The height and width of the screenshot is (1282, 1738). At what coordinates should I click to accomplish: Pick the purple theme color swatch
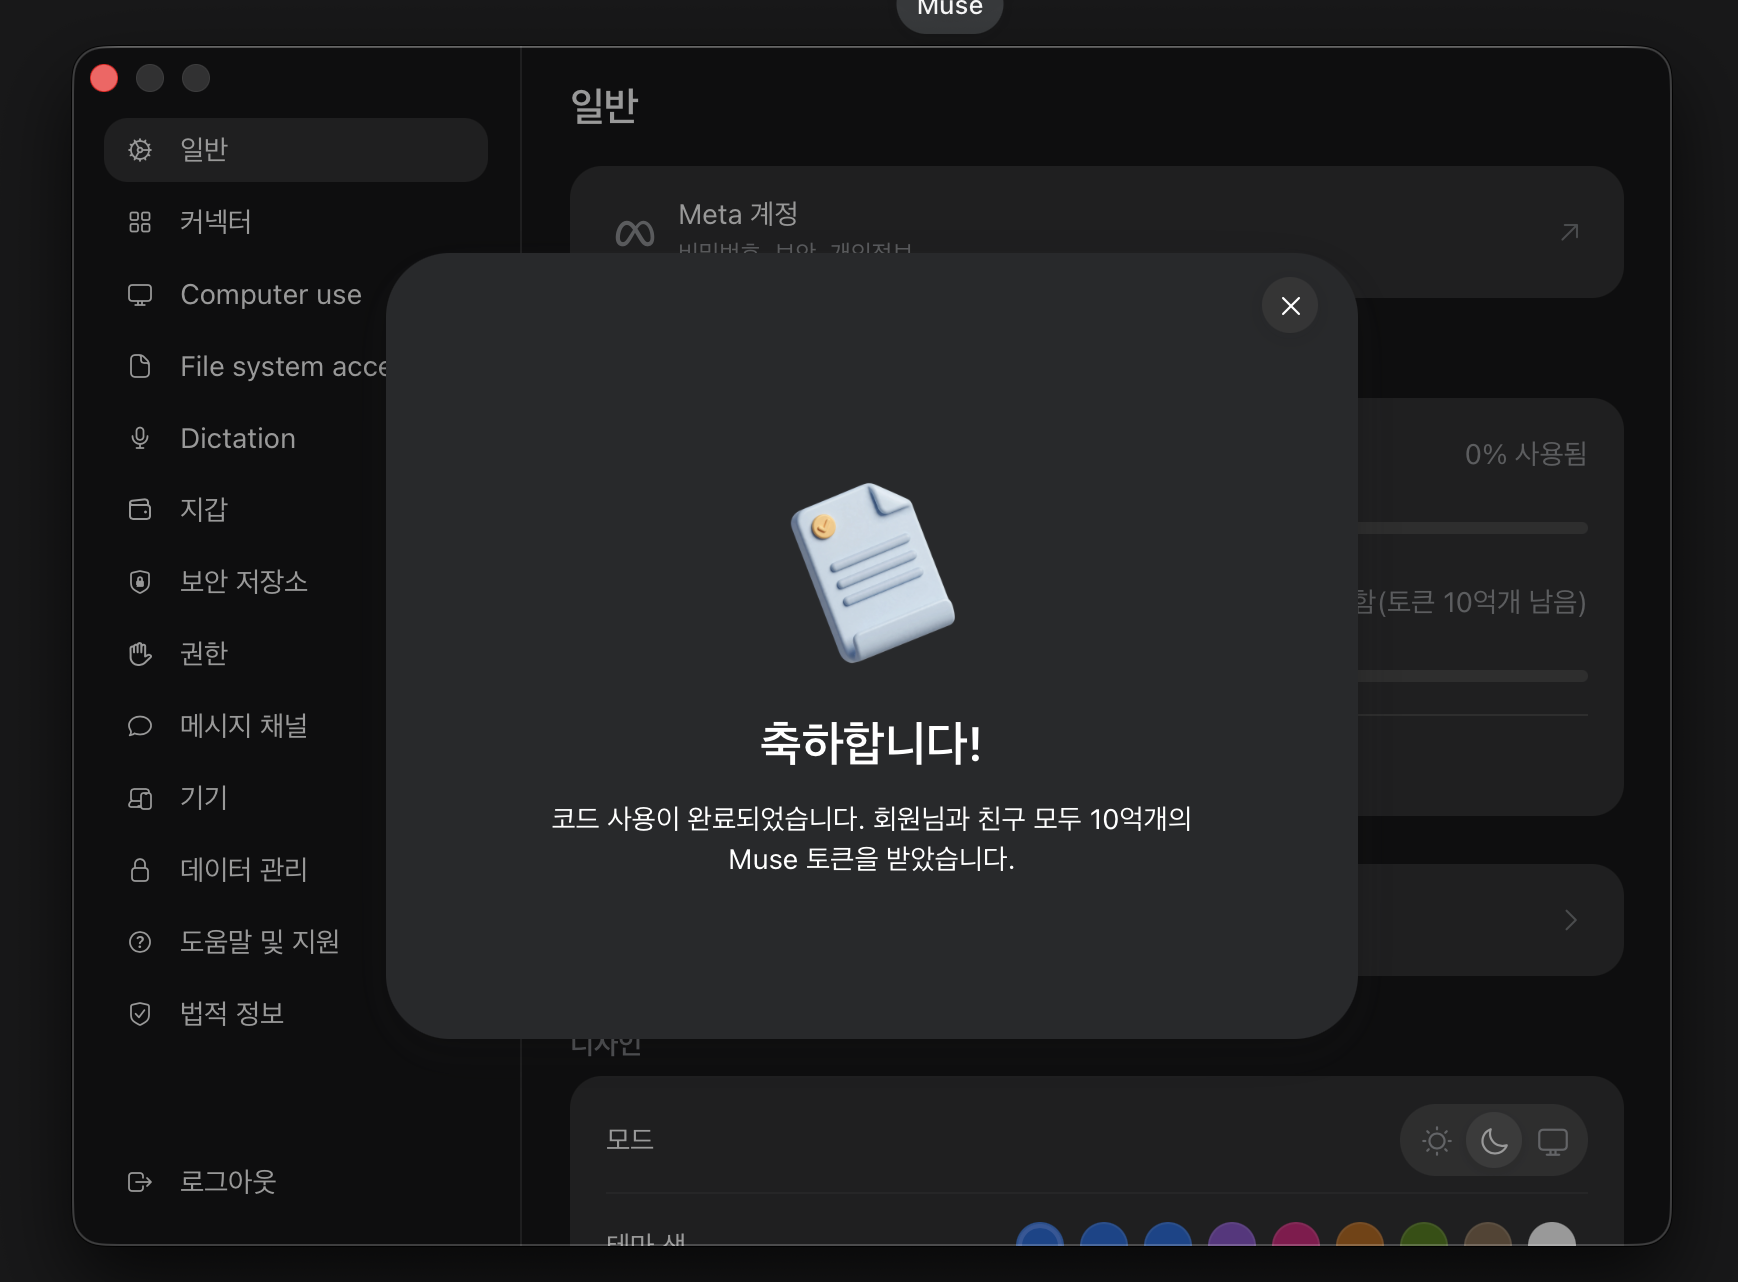click(x=1232, y=1234)
